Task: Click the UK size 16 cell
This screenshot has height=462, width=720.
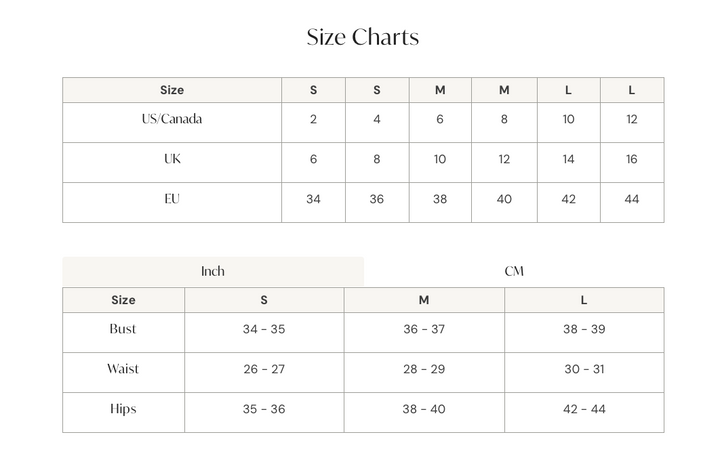Action: pos(631,160)
